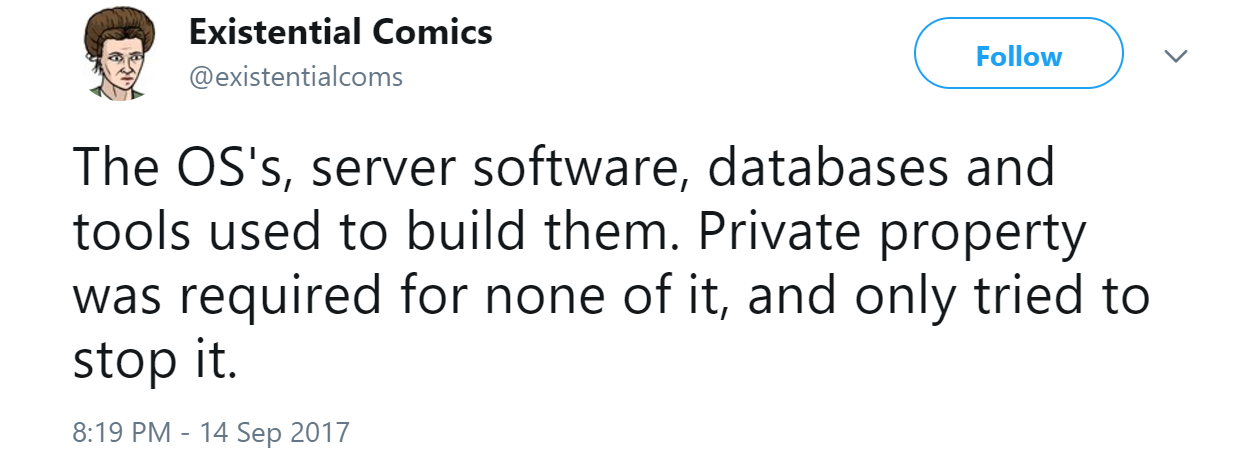The image size is (1259, 455).
Task: Open the Existential Comics profile name
Action: click(341, 32)
